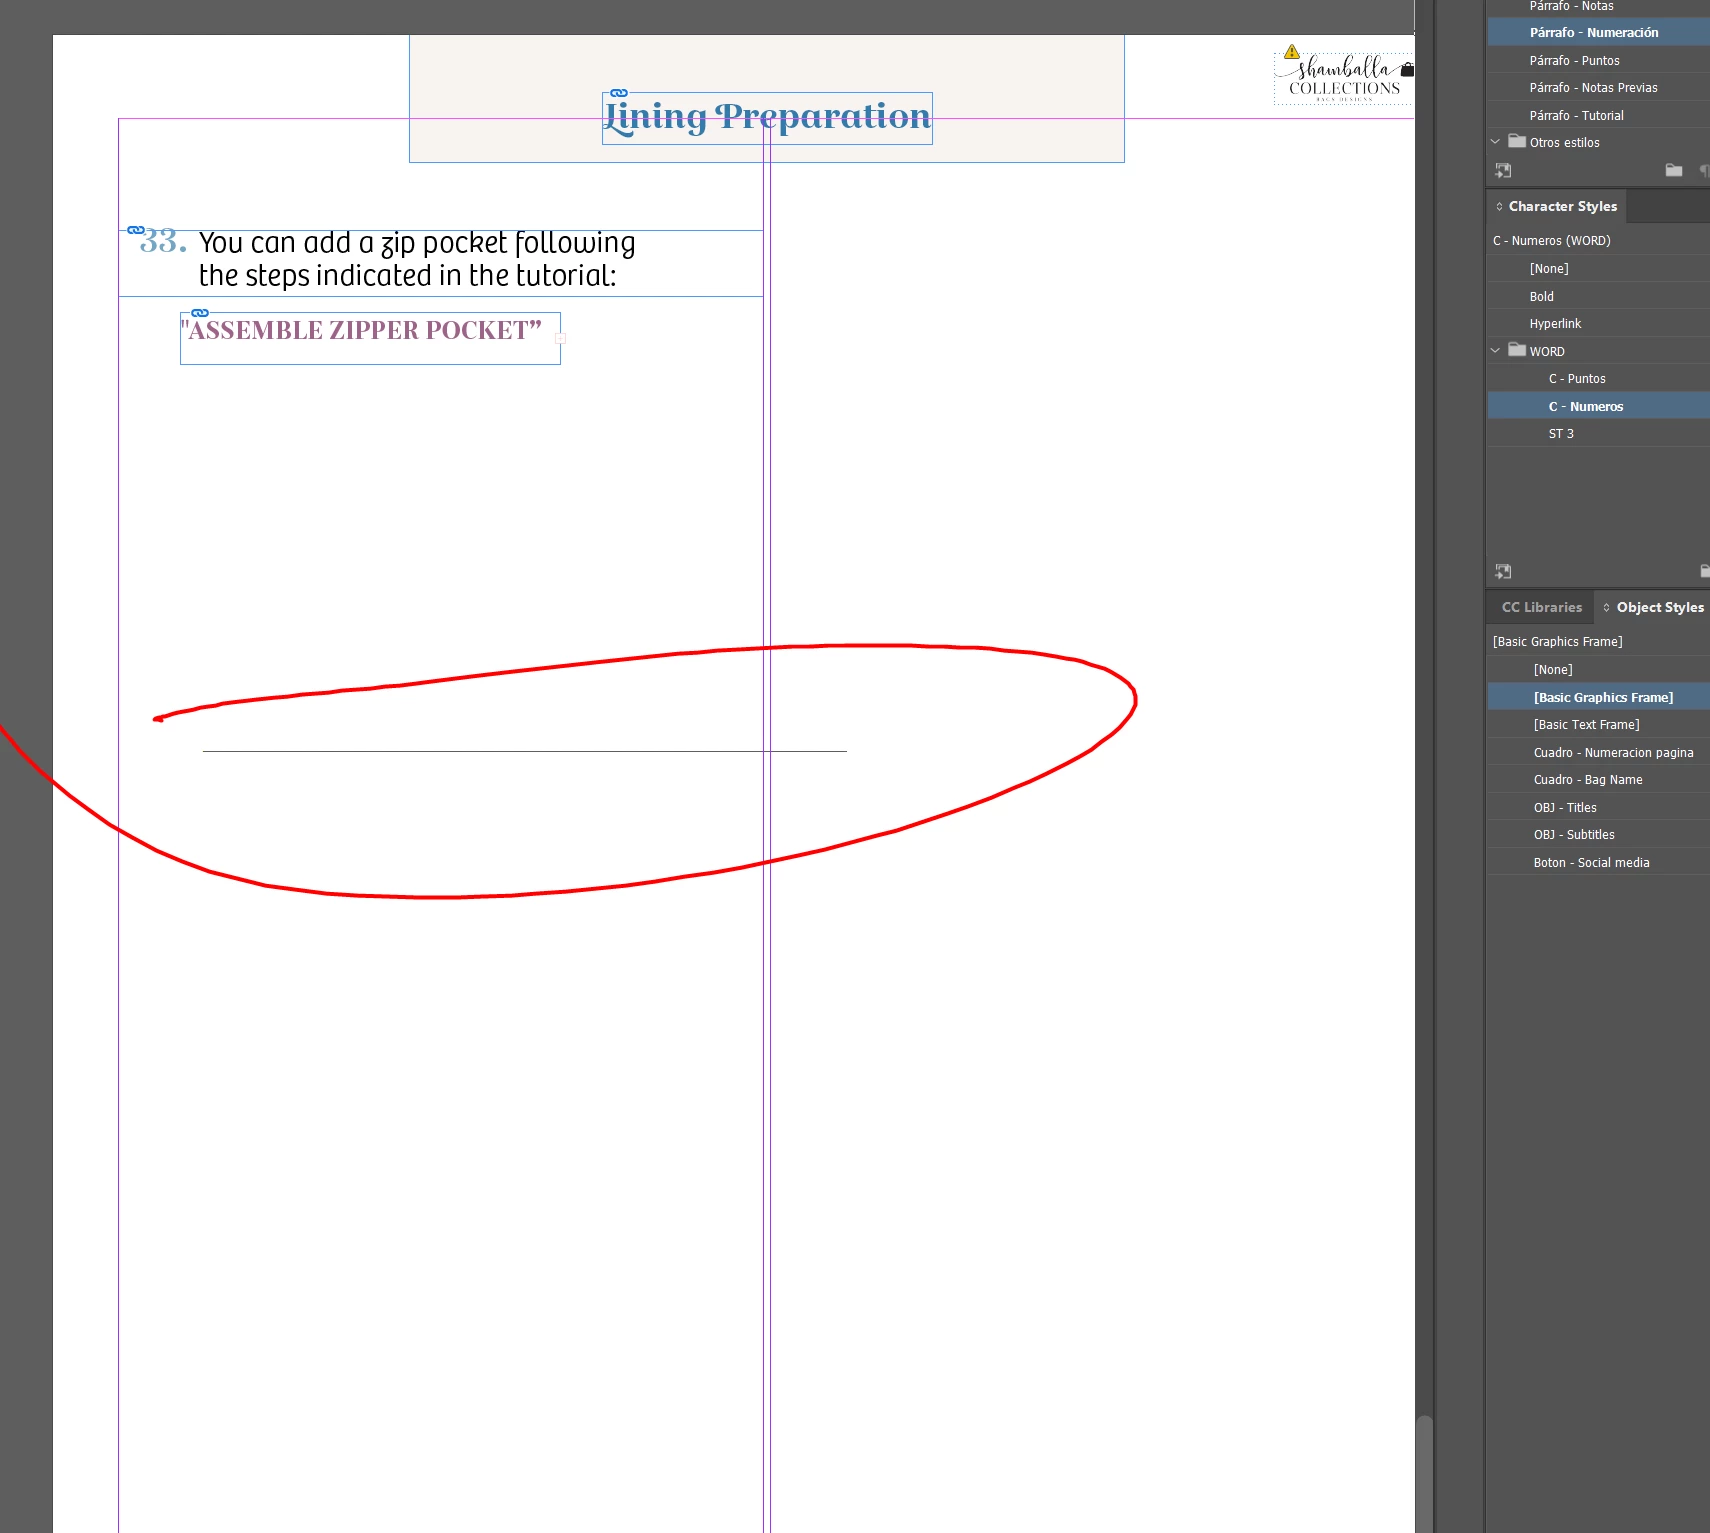Screen dimensions: 1710x1533
Task: Click link badge on ASSEMBLE ZIPPER POCKET frame
Action: (200, 313)
